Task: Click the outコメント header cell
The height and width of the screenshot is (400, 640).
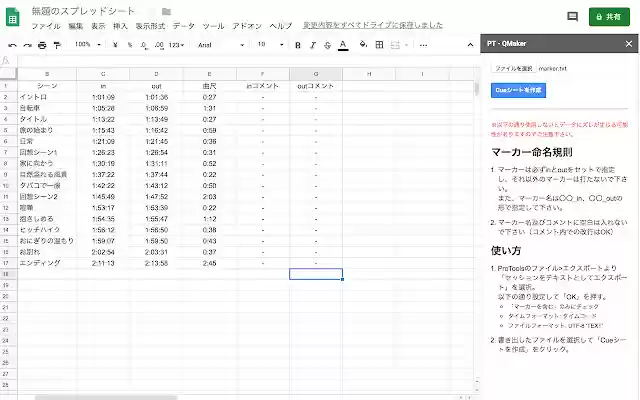Action: (x=316, y=86)
